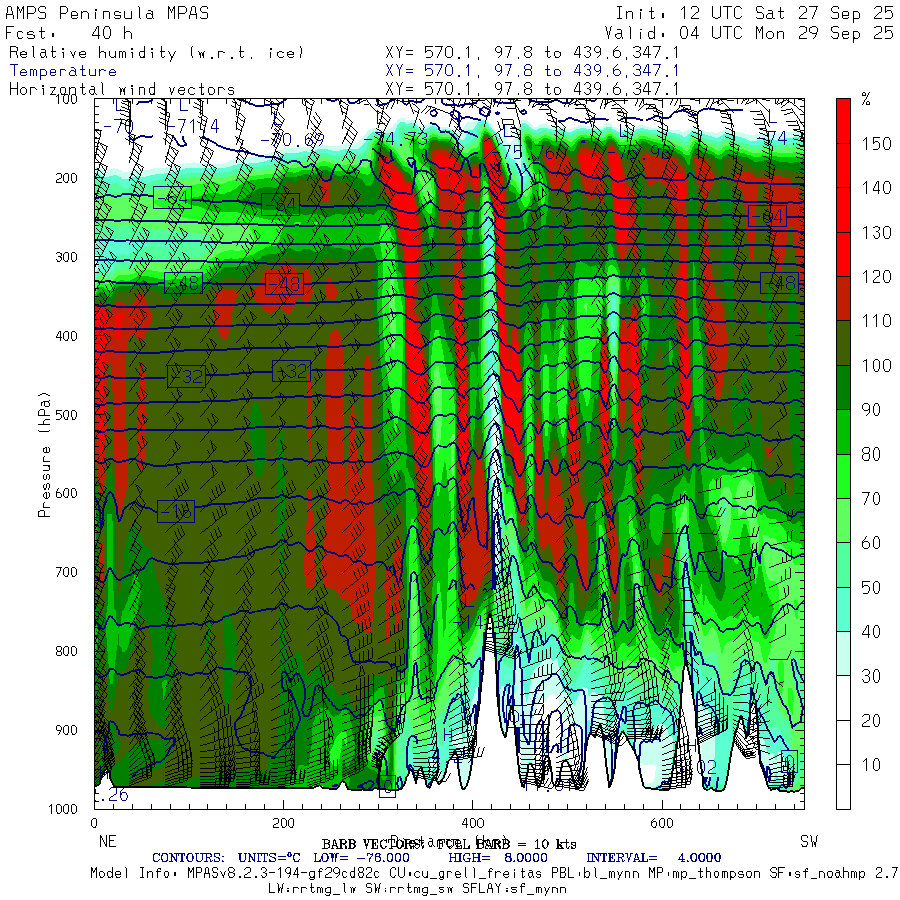Screen dimensions: 900x900
Task: Click the 'INTERVAL= 4.0000' footer value
Action: pos(654,858)
